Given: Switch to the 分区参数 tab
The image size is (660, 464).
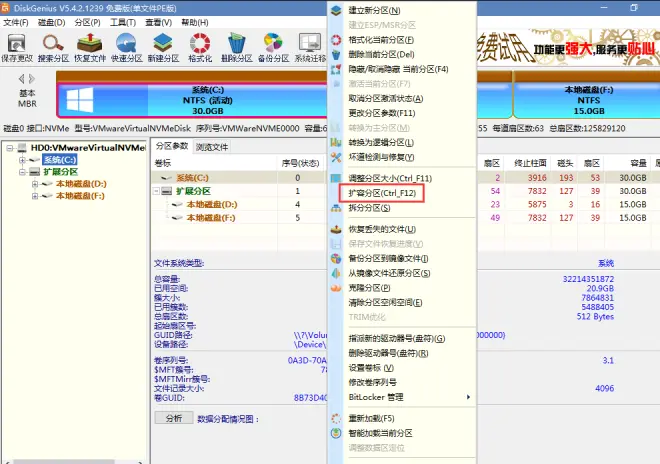Looking at the screenshot, I should (x=172, y=146).
